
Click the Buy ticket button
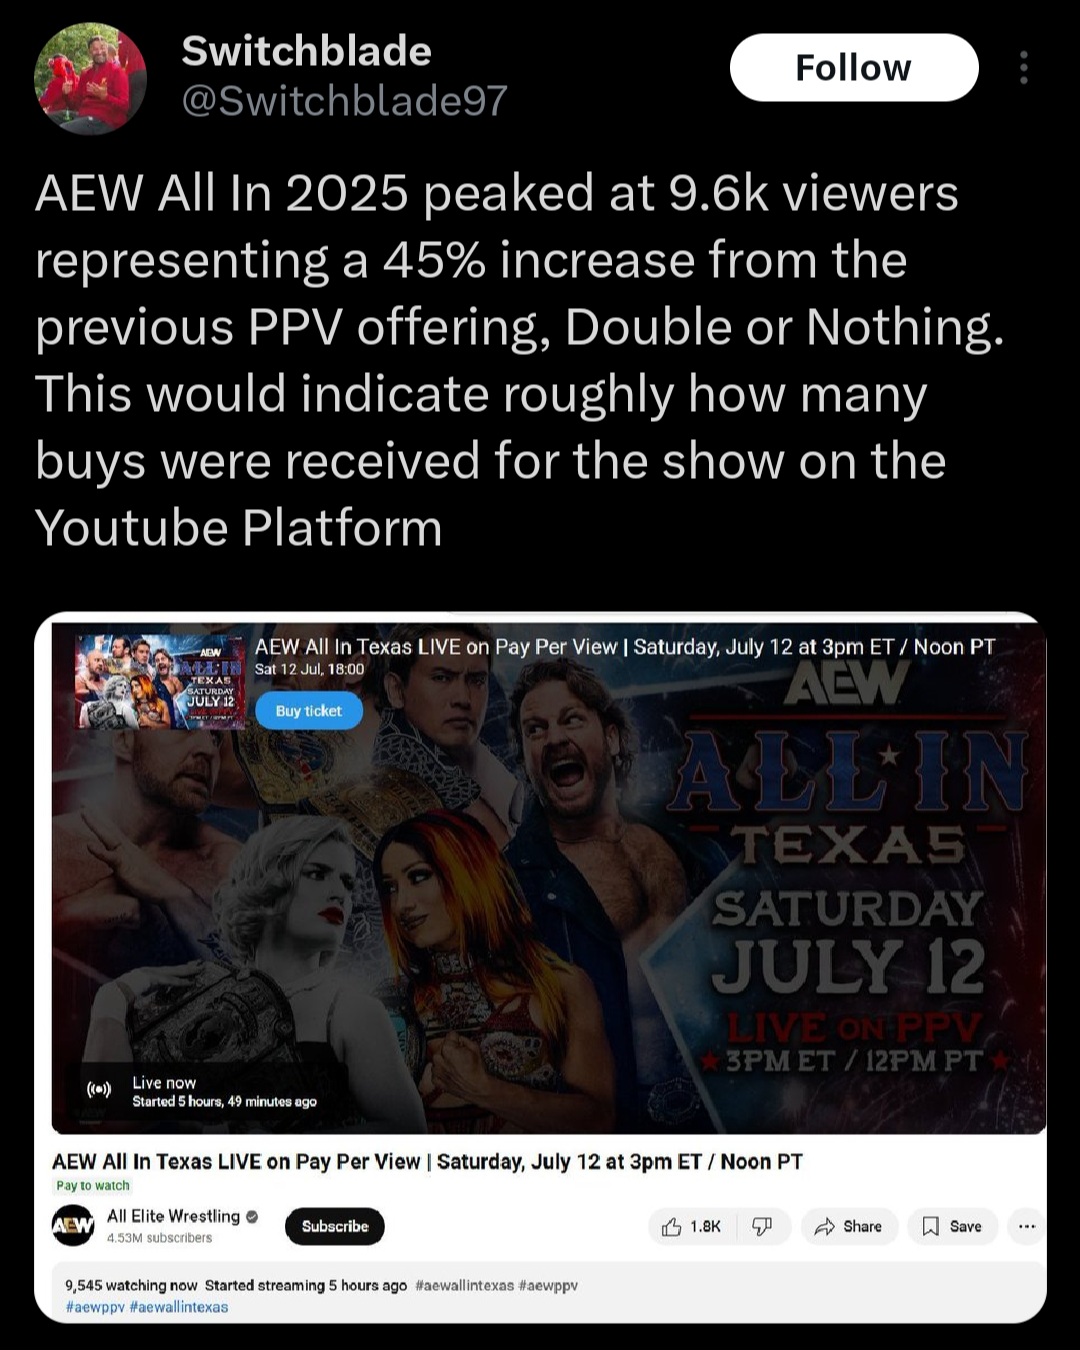308,711
